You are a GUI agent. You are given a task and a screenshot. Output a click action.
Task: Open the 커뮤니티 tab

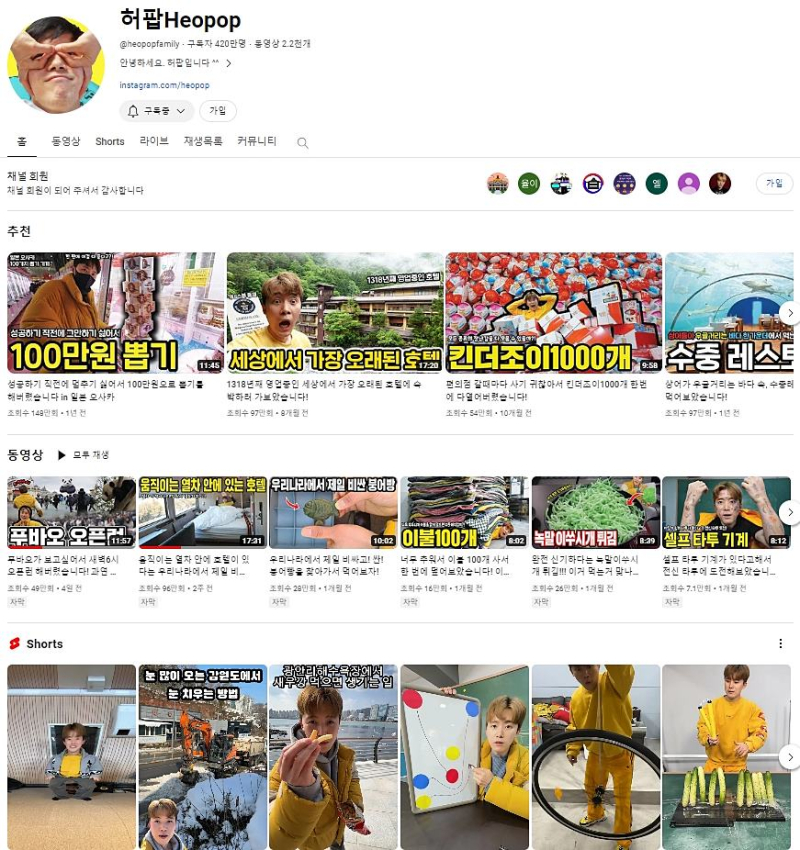click(257, 141)
